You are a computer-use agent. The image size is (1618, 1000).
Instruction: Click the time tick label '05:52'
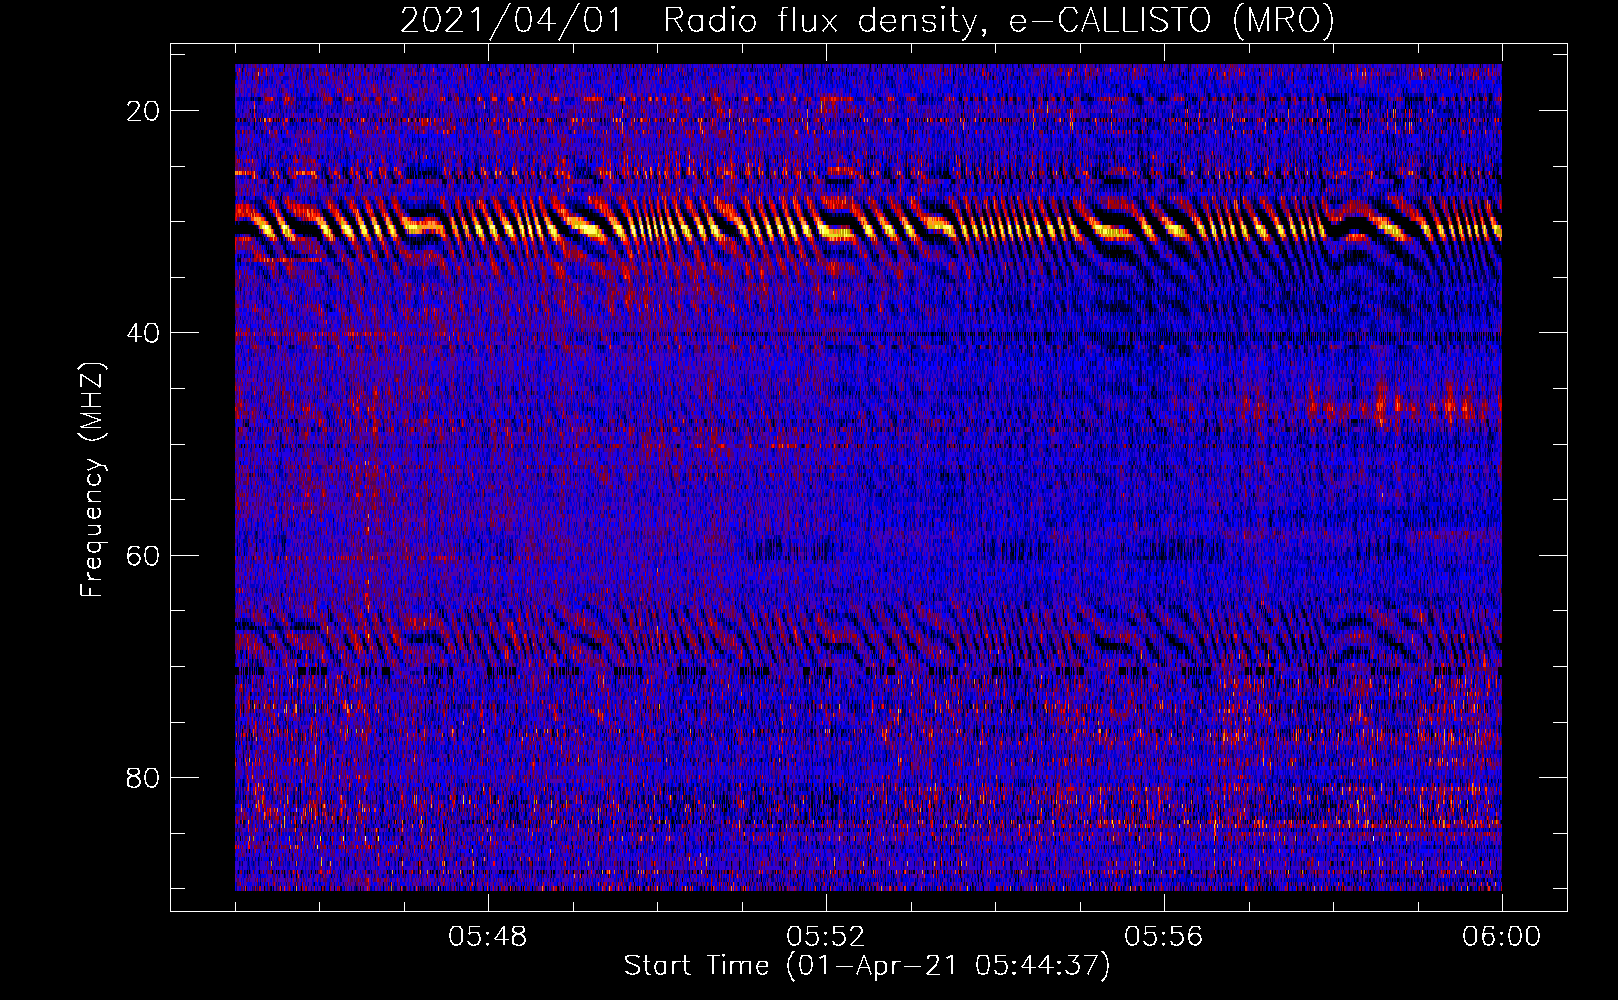coord(826,937)
